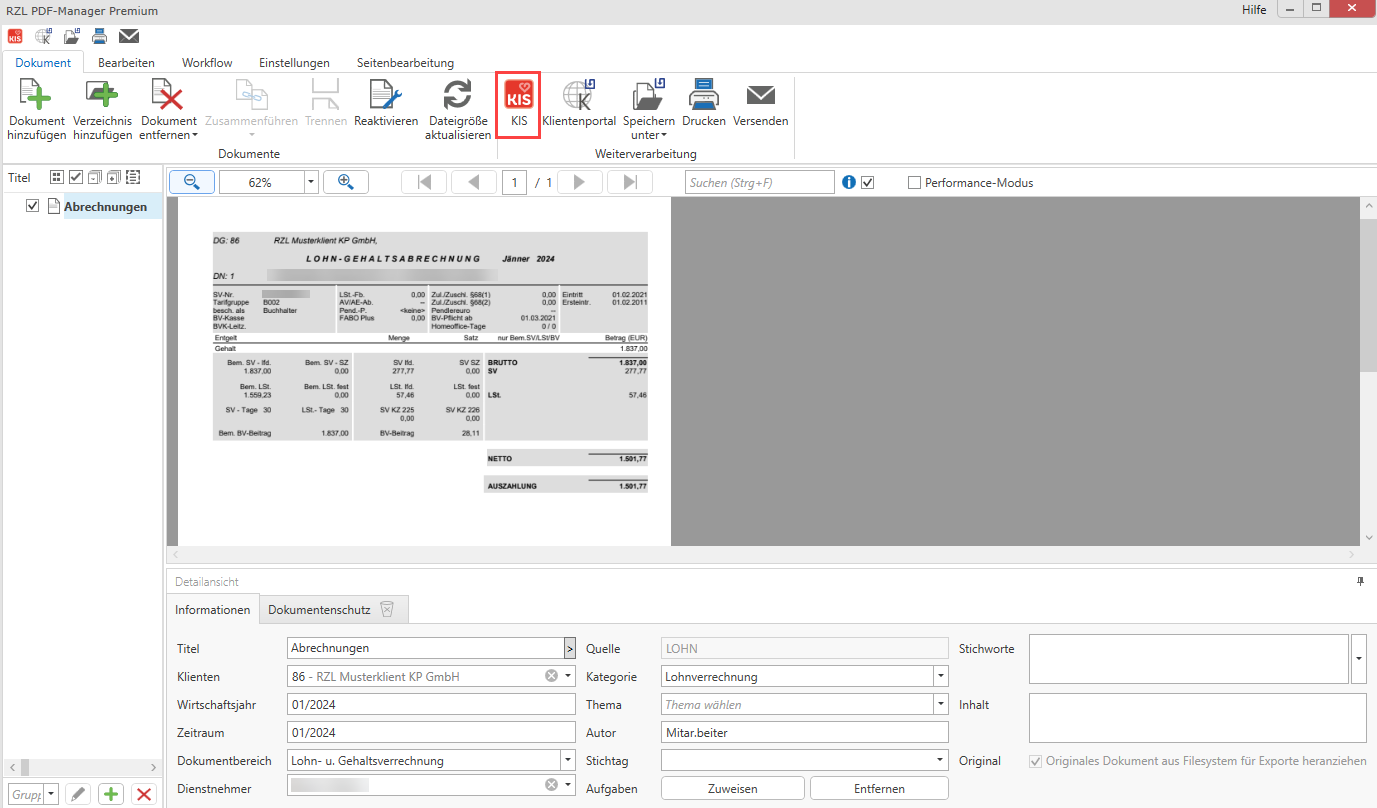Run Dateigröße aktualisieren
This screenshot has width=1377, height=808.
point(457,104)
